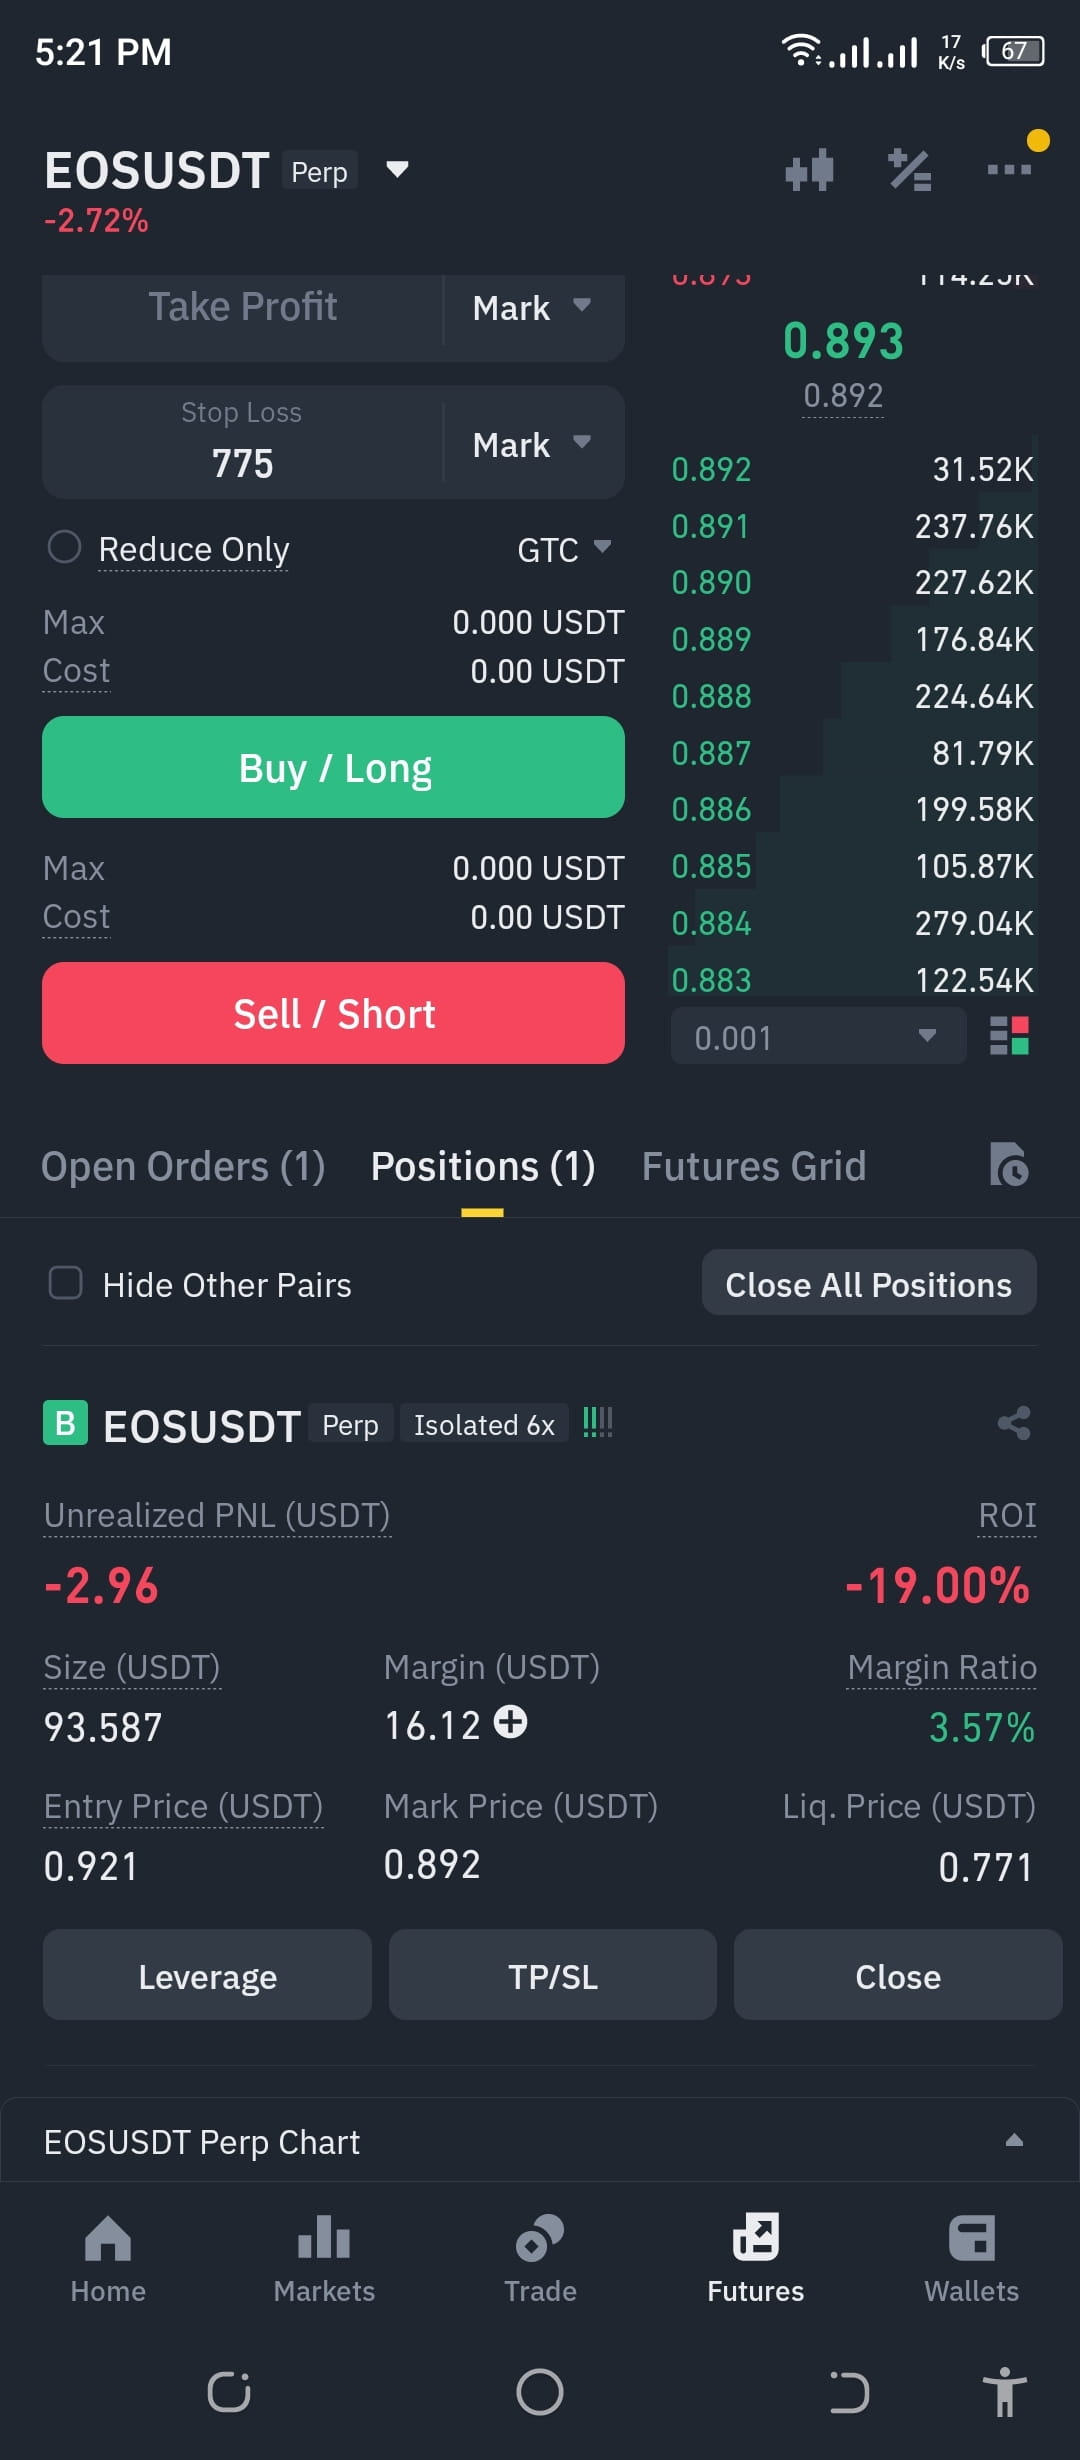Open the order history icon
The height and width of the screenshot is (2460, 1080).
[1009, 1164]
